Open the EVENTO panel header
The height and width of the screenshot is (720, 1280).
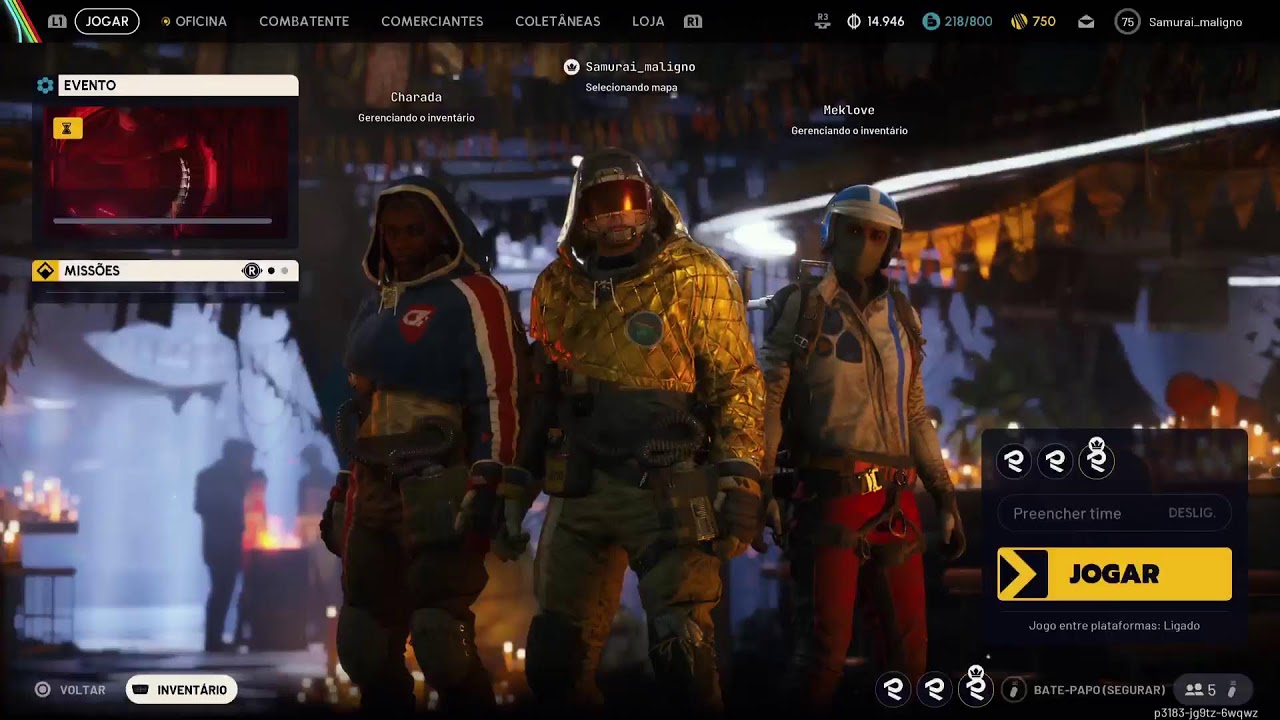[178, 86]
